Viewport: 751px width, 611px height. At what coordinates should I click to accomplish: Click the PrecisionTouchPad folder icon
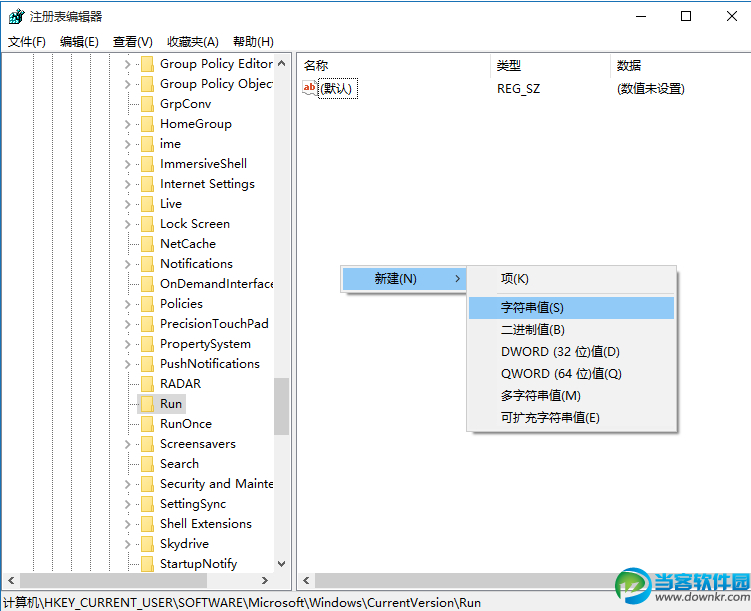[148, 324]
